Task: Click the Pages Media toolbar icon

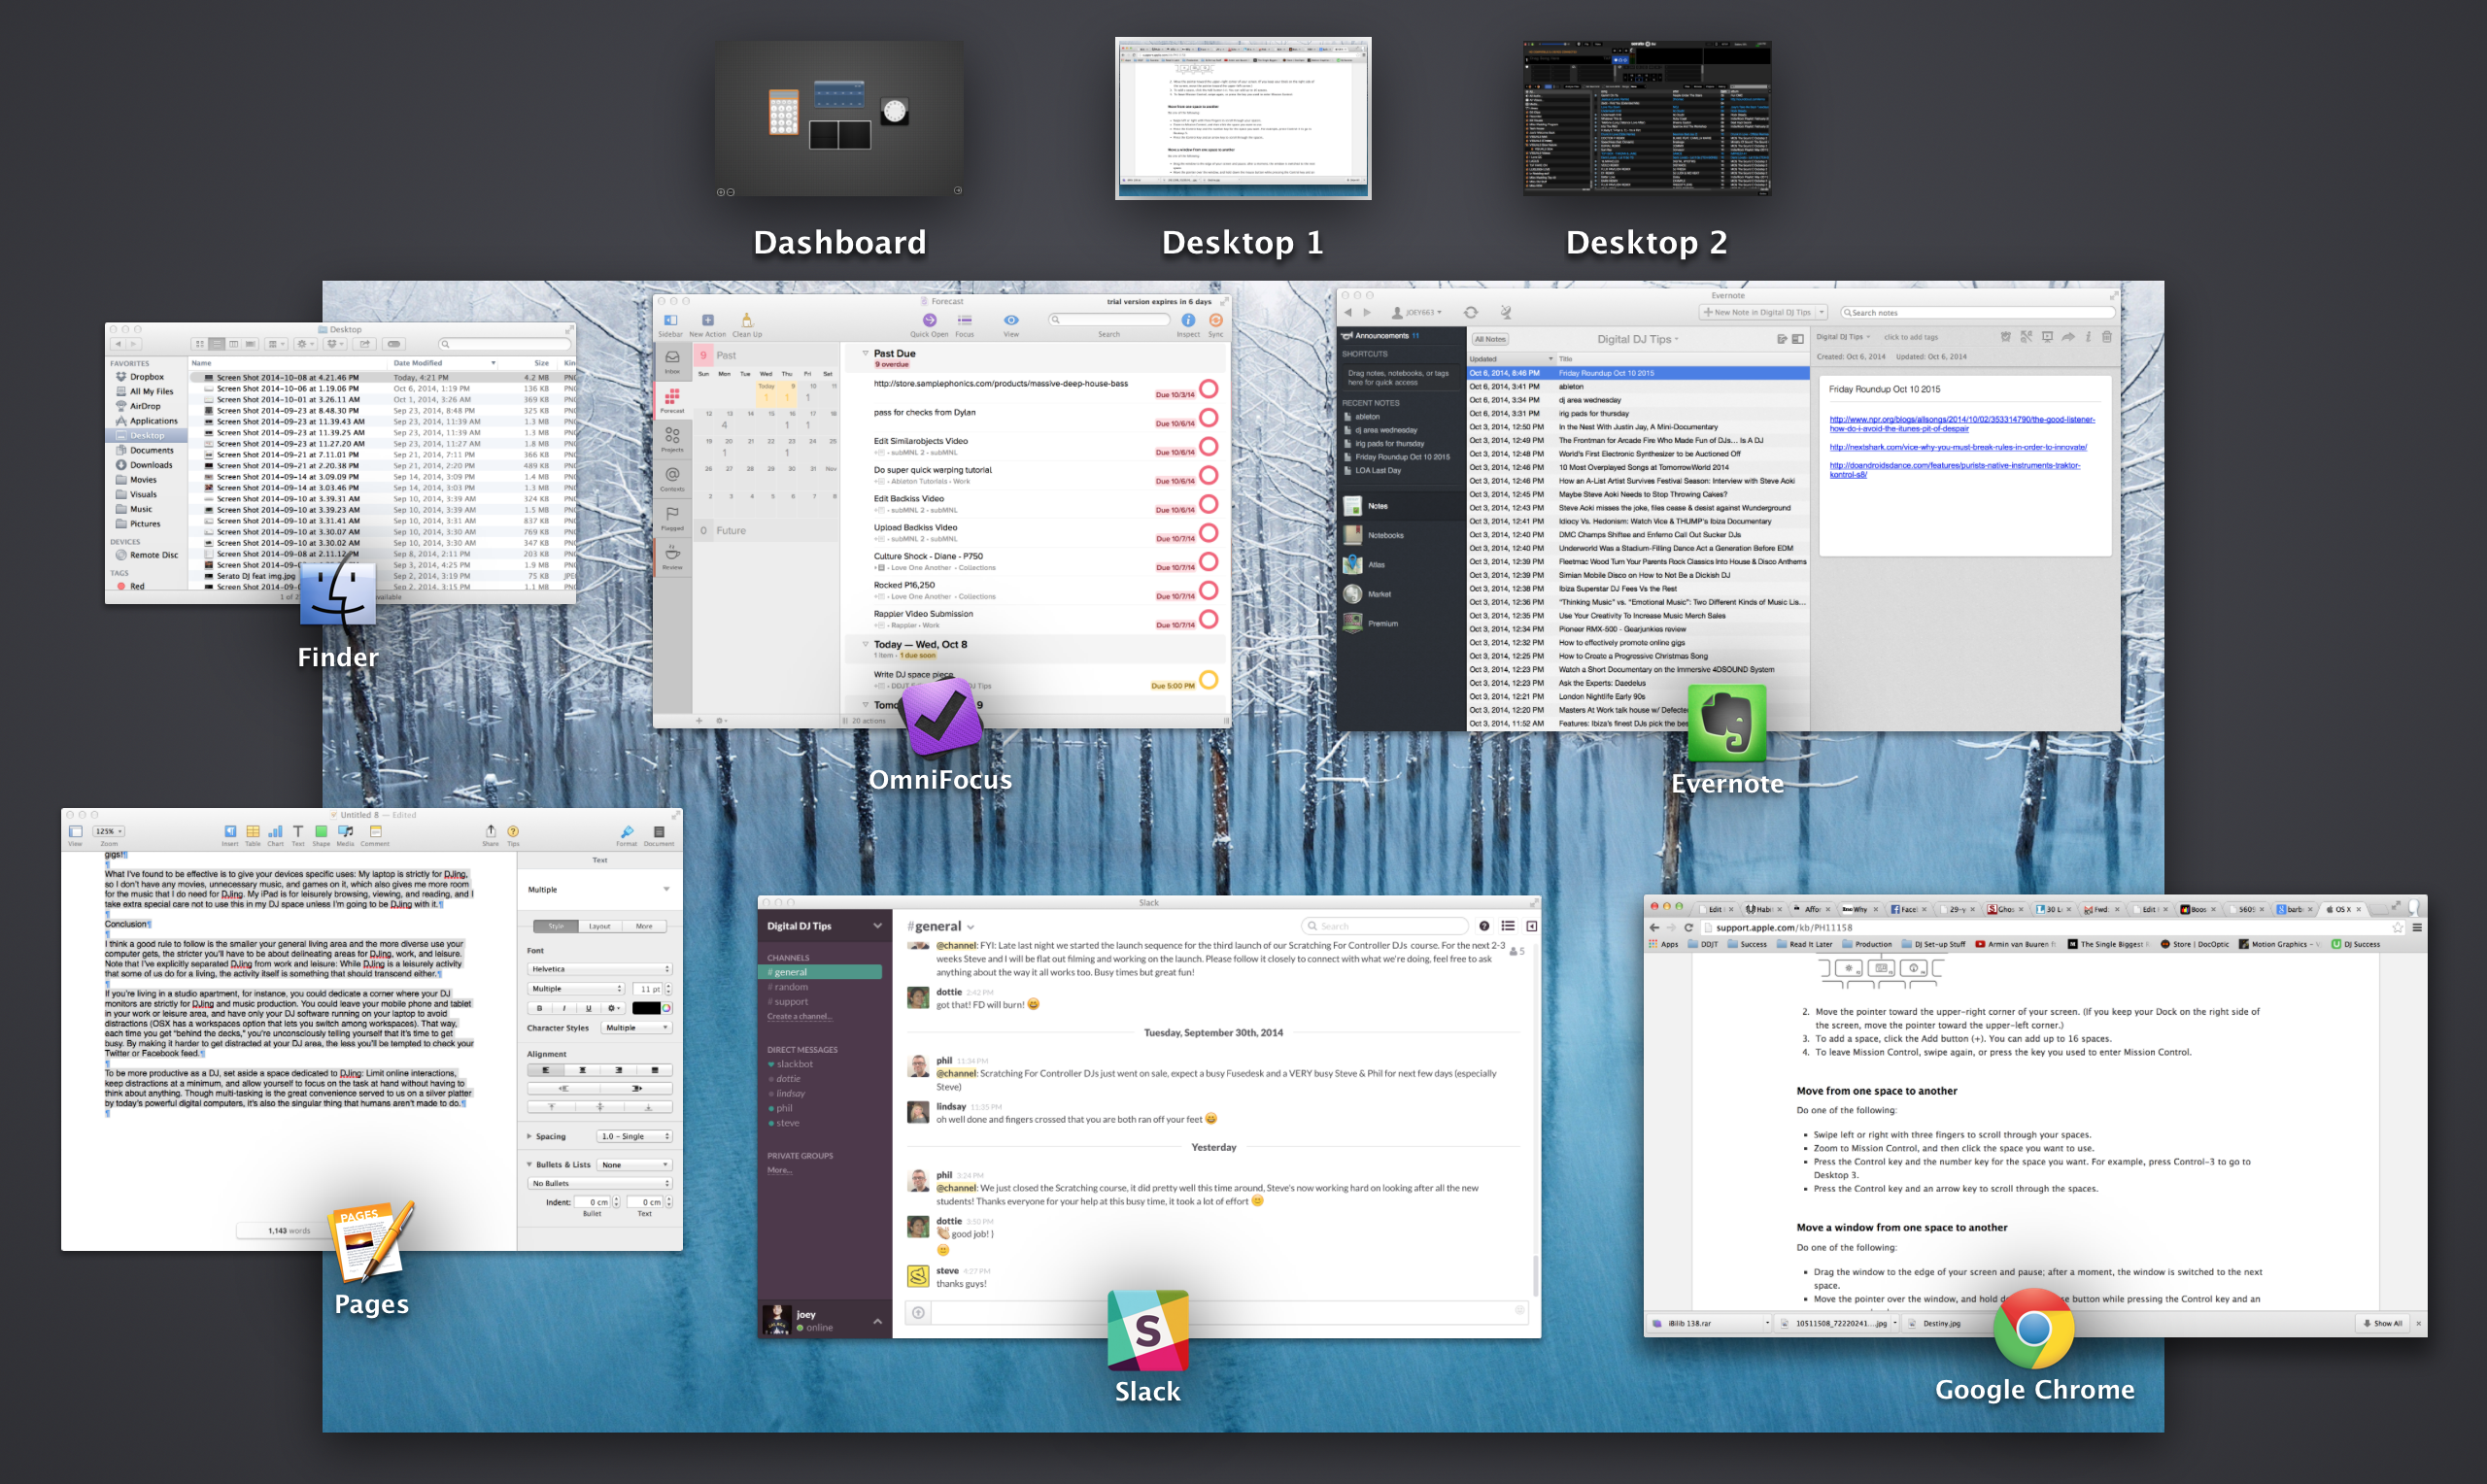Action: [x=345, y=832]
